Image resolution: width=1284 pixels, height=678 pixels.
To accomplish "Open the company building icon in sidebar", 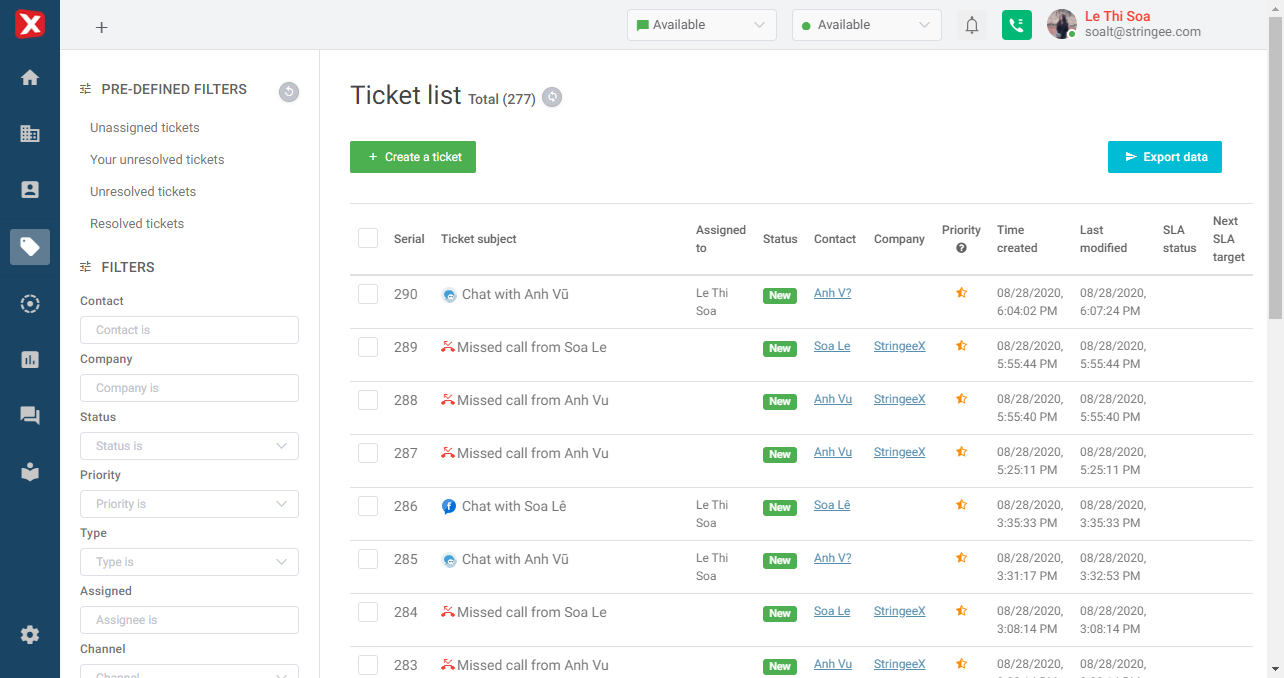I will tap(30, 133).
